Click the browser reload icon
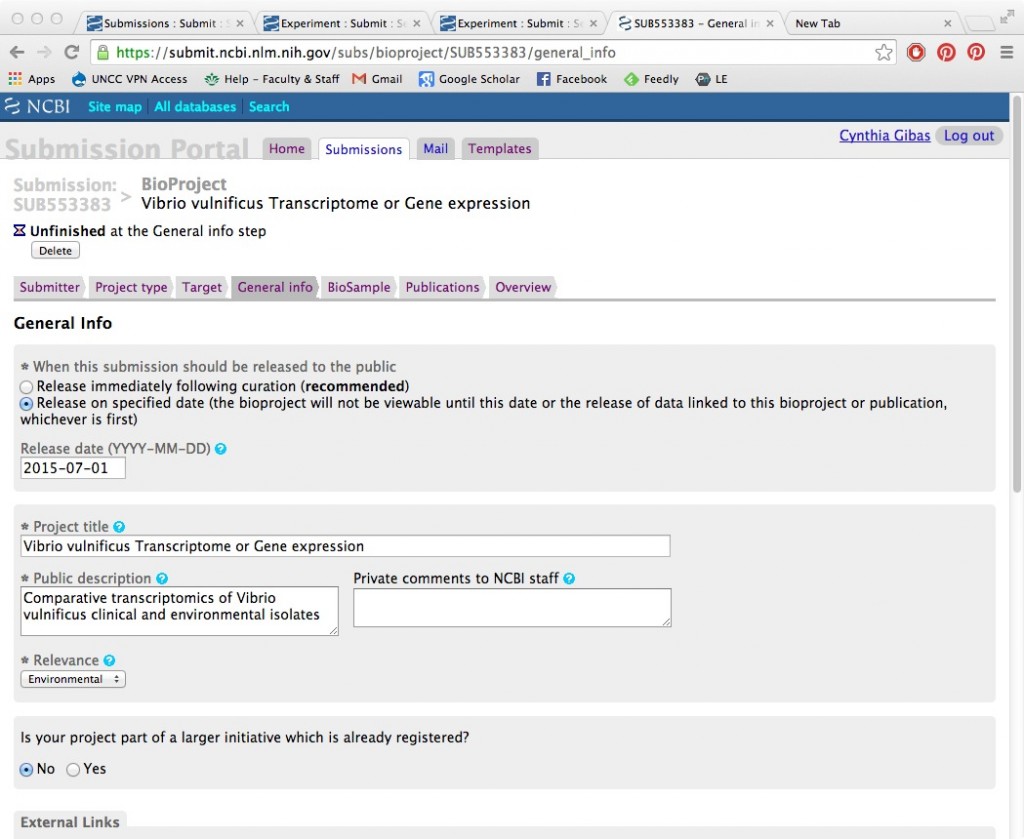 click(71, 53)
